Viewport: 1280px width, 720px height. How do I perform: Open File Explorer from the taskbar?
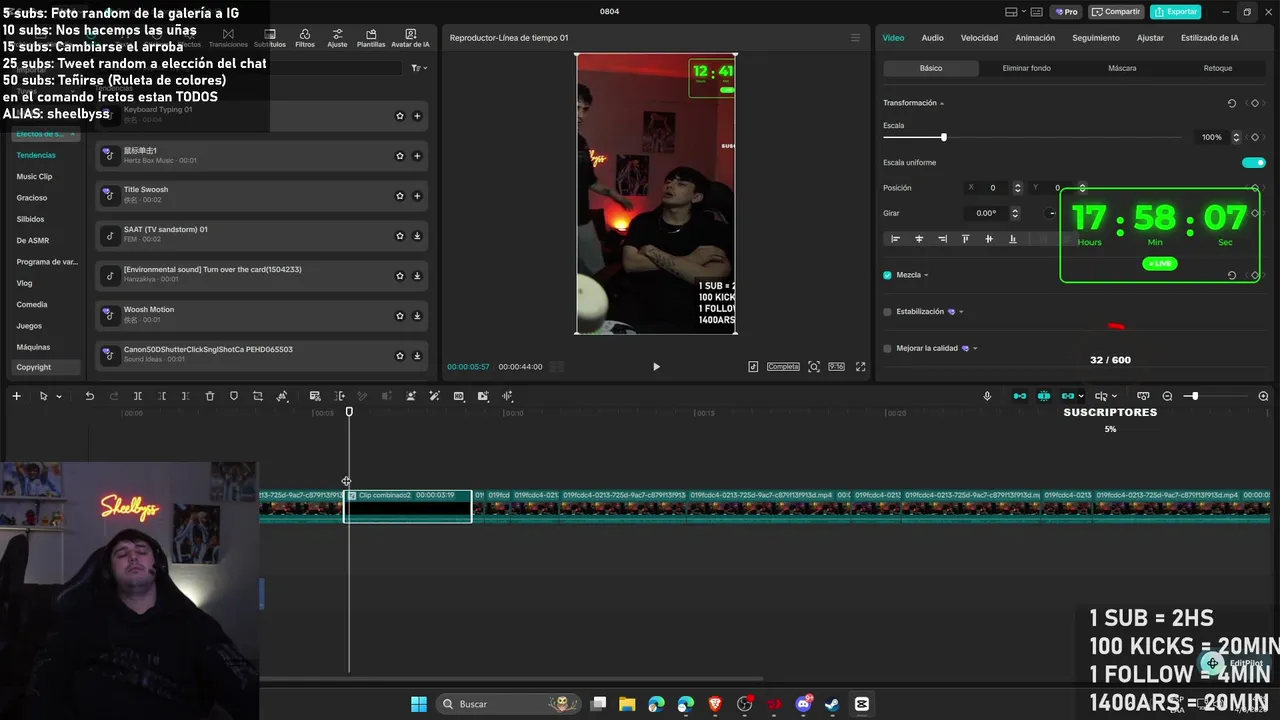(627, 704)
